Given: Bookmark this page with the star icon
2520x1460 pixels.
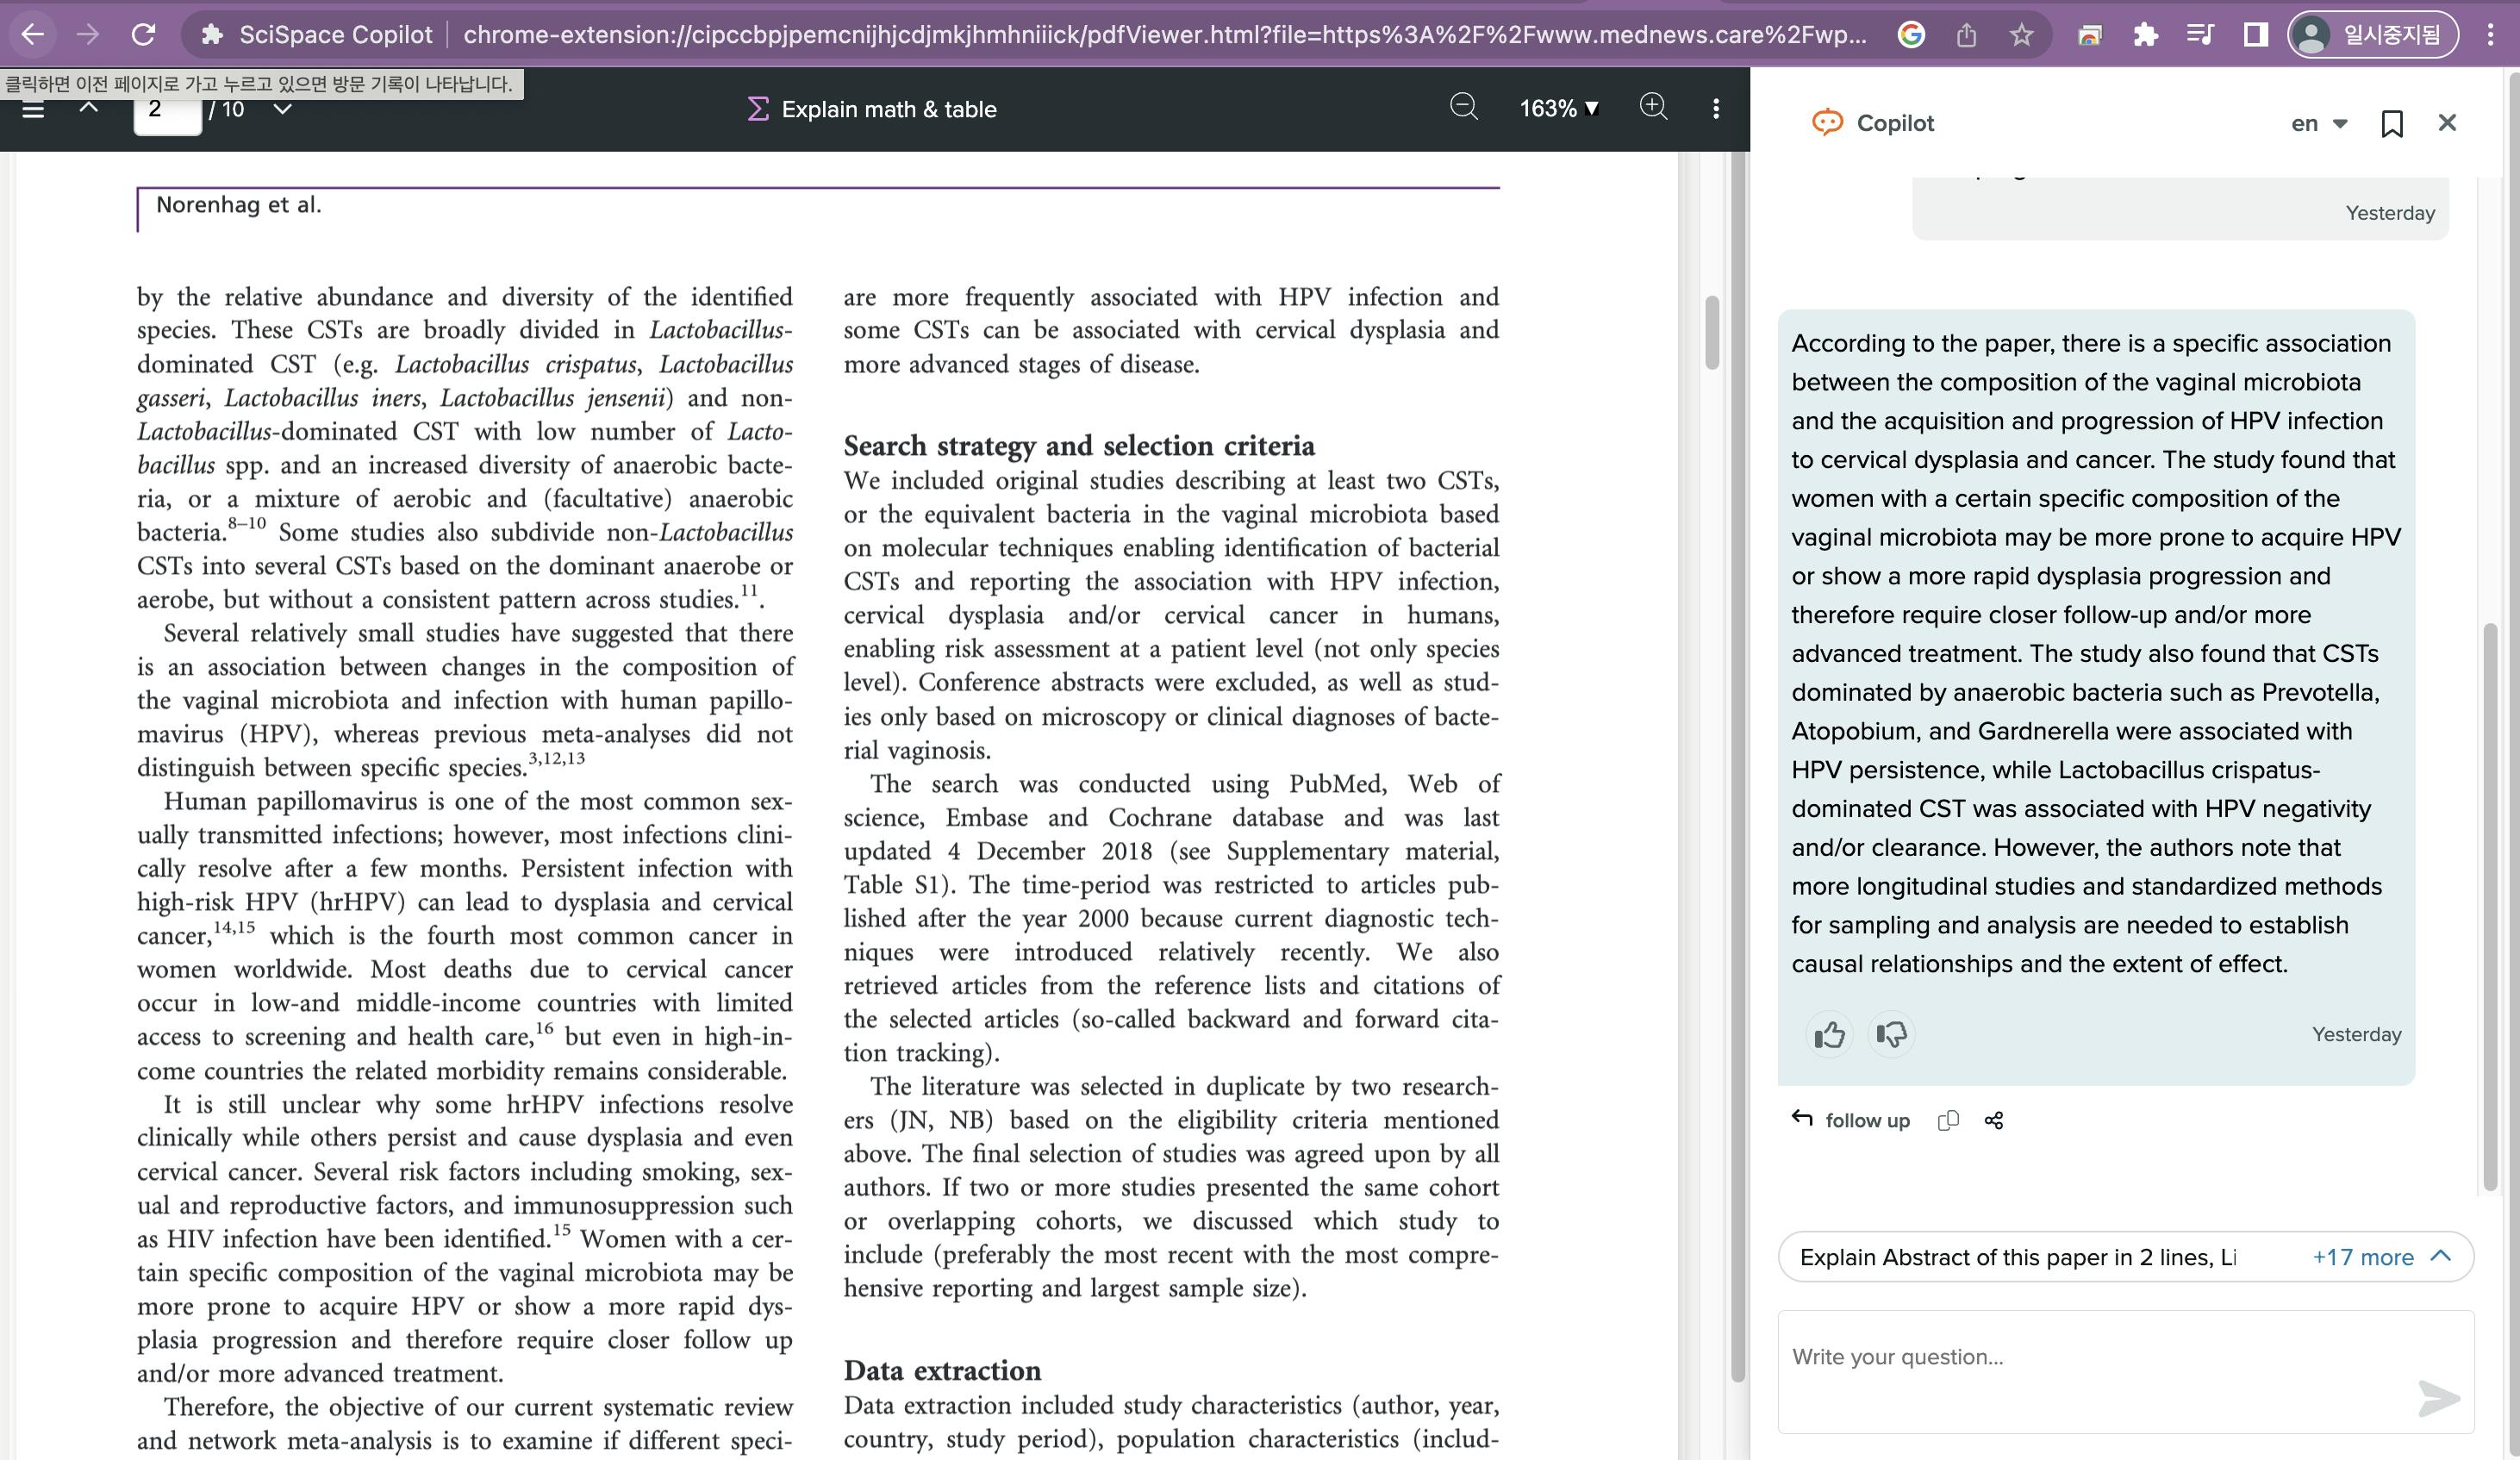Looking at the screenshot, I should point(2021,35).
